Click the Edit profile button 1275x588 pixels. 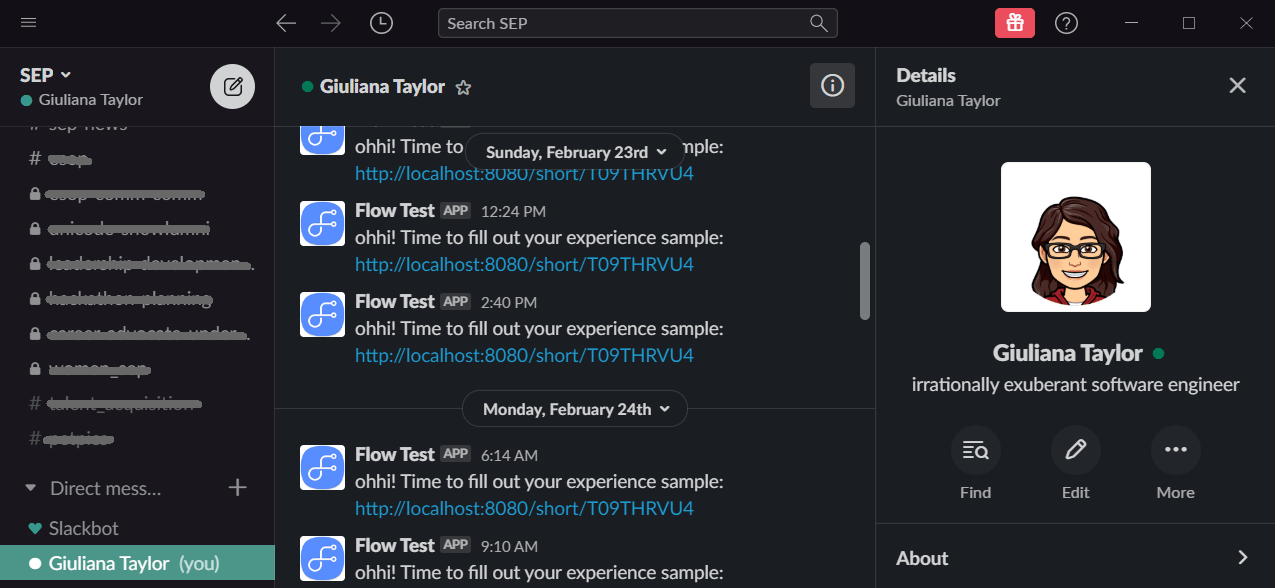pos(1075,450)
